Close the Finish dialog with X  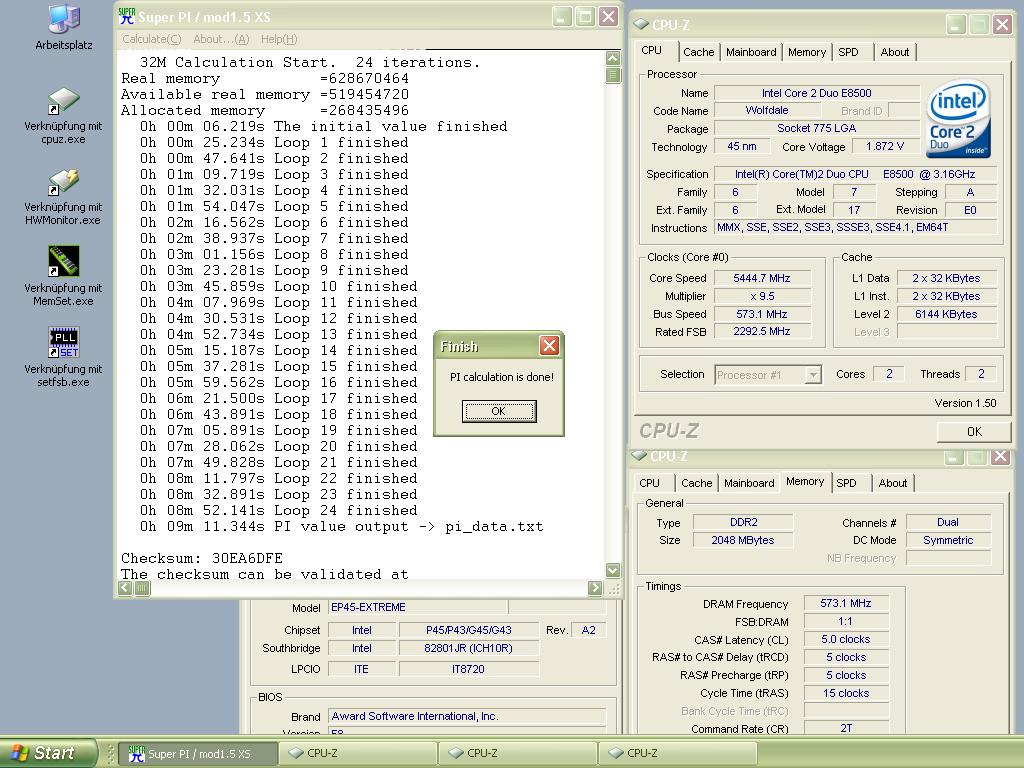point(549,345)
